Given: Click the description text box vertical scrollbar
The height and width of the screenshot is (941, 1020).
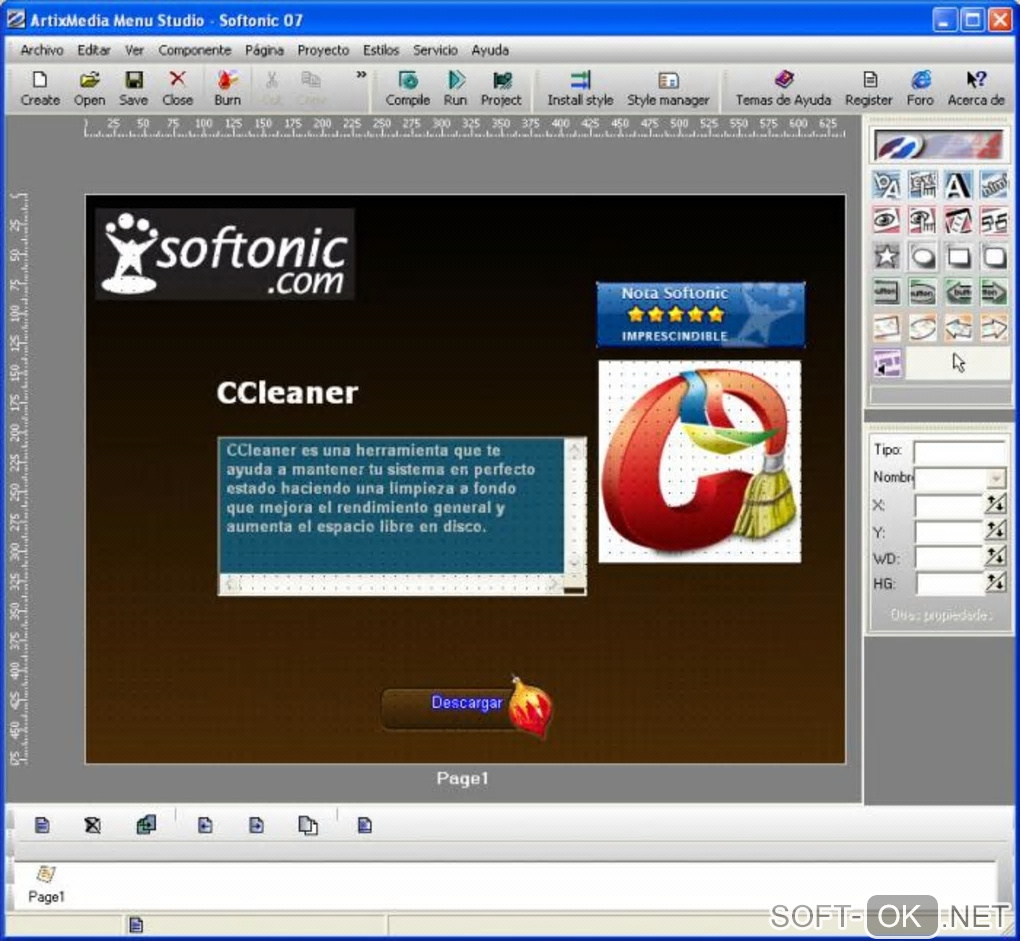Looking at the screenshot, I should pos(574,507).
